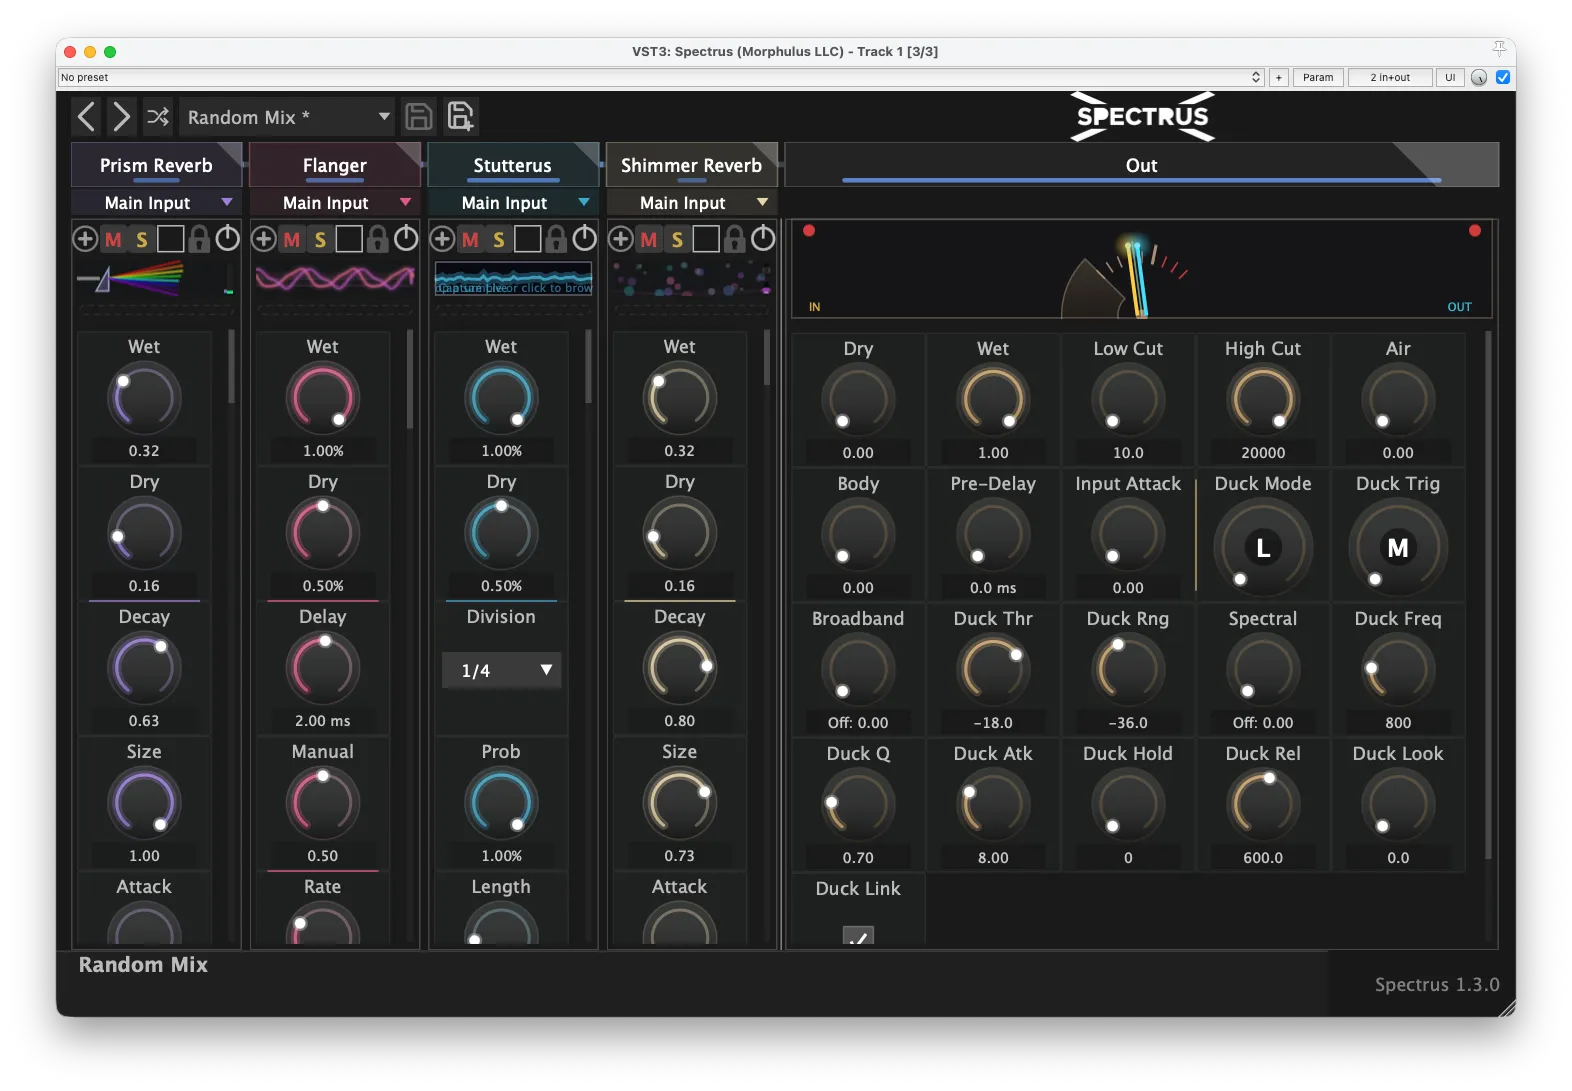Image resolution: width=1572 pixels, height=1091 pixels.
Task: Toggle power on Shimmer Reverb module
Action: 763,238
